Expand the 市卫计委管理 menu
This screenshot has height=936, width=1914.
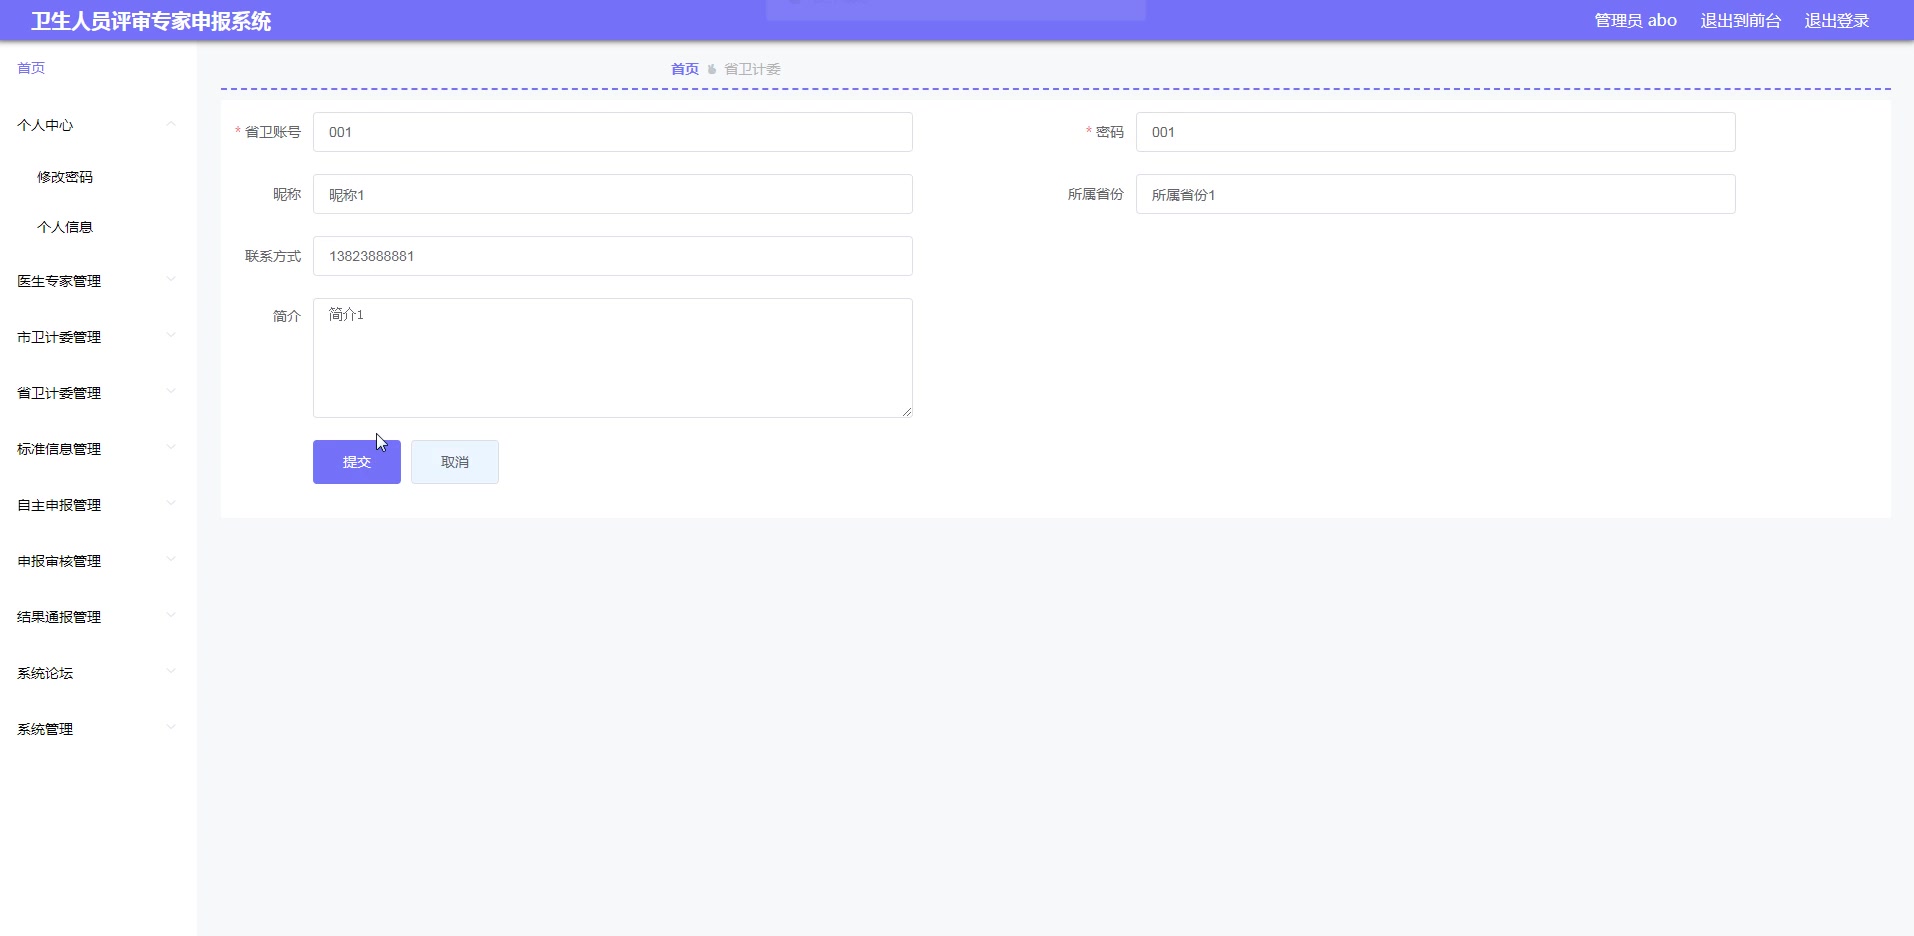pos(97,337)
